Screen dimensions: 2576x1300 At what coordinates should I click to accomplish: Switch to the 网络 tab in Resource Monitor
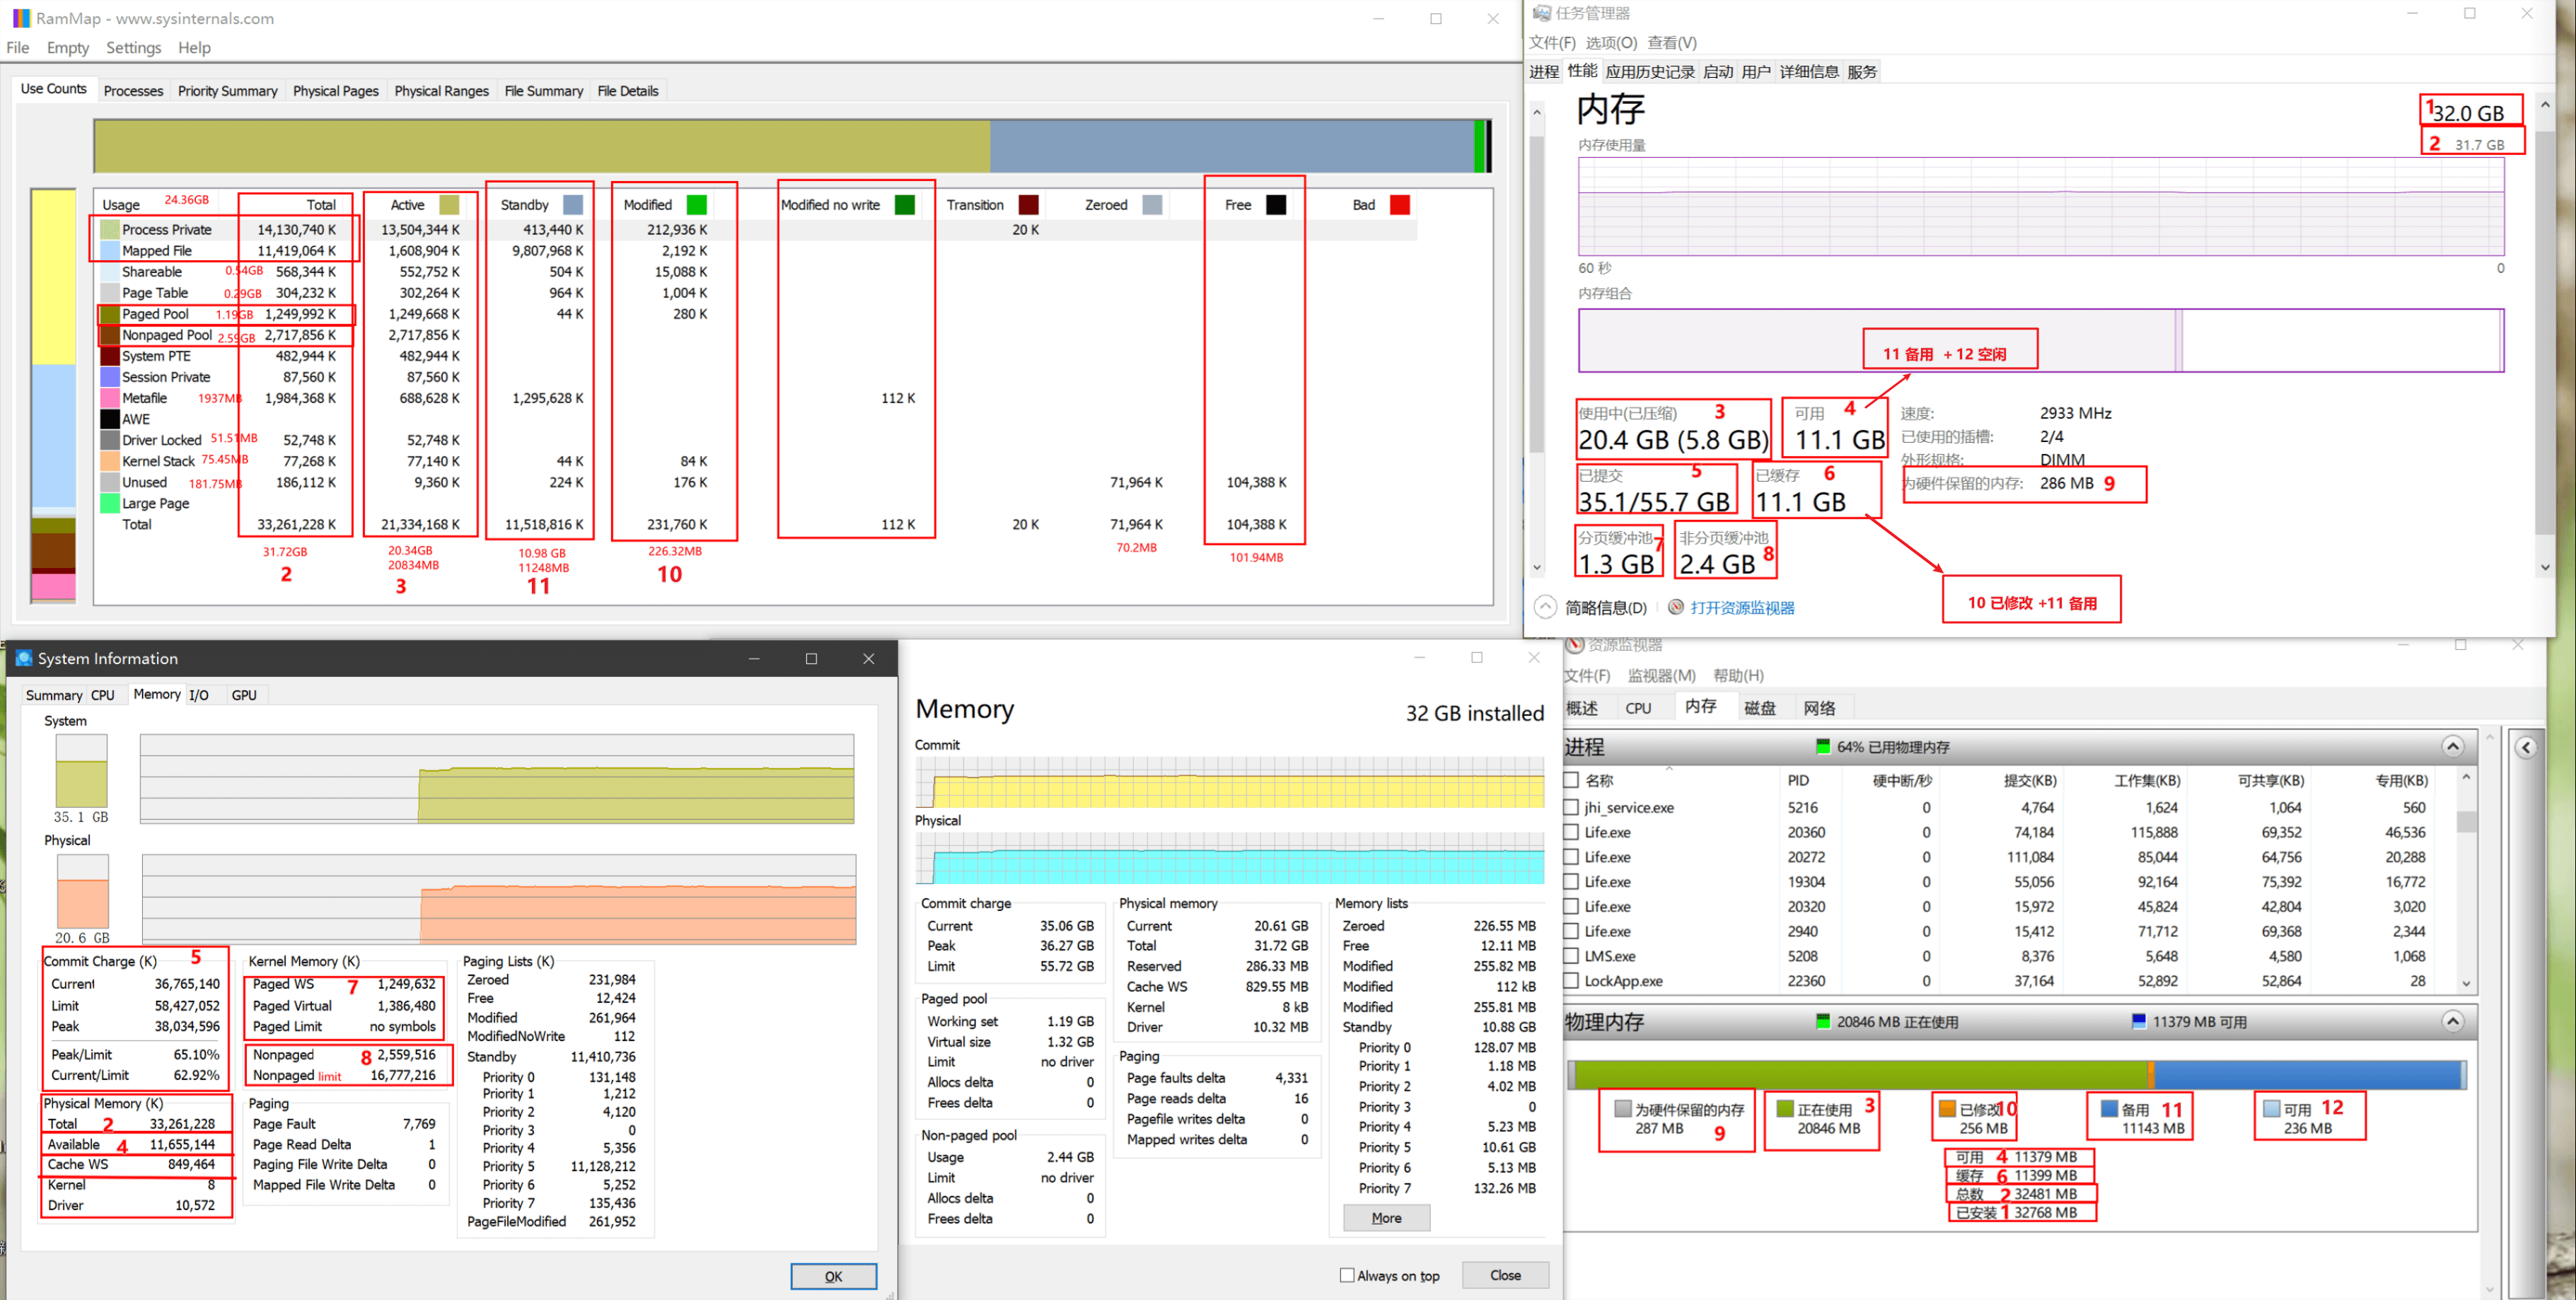point(1819,708)
